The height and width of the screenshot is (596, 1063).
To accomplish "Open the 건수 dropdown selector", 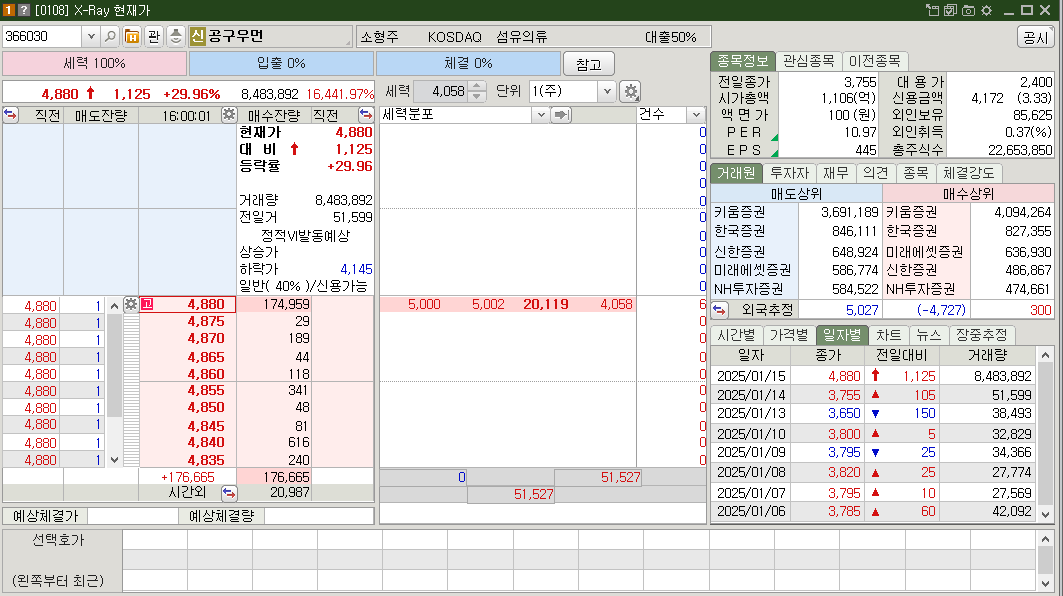I will 697,114.
